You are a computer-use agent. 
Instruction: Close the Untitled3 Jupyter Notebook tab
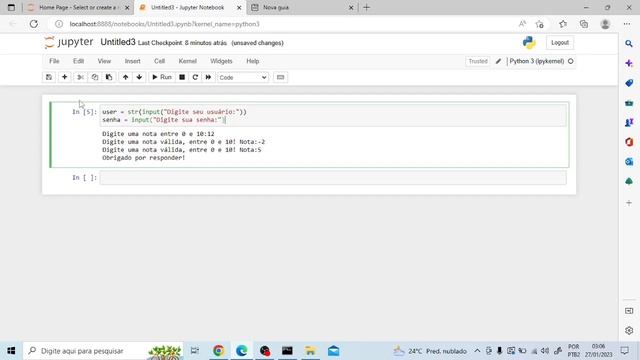(239, 7)
